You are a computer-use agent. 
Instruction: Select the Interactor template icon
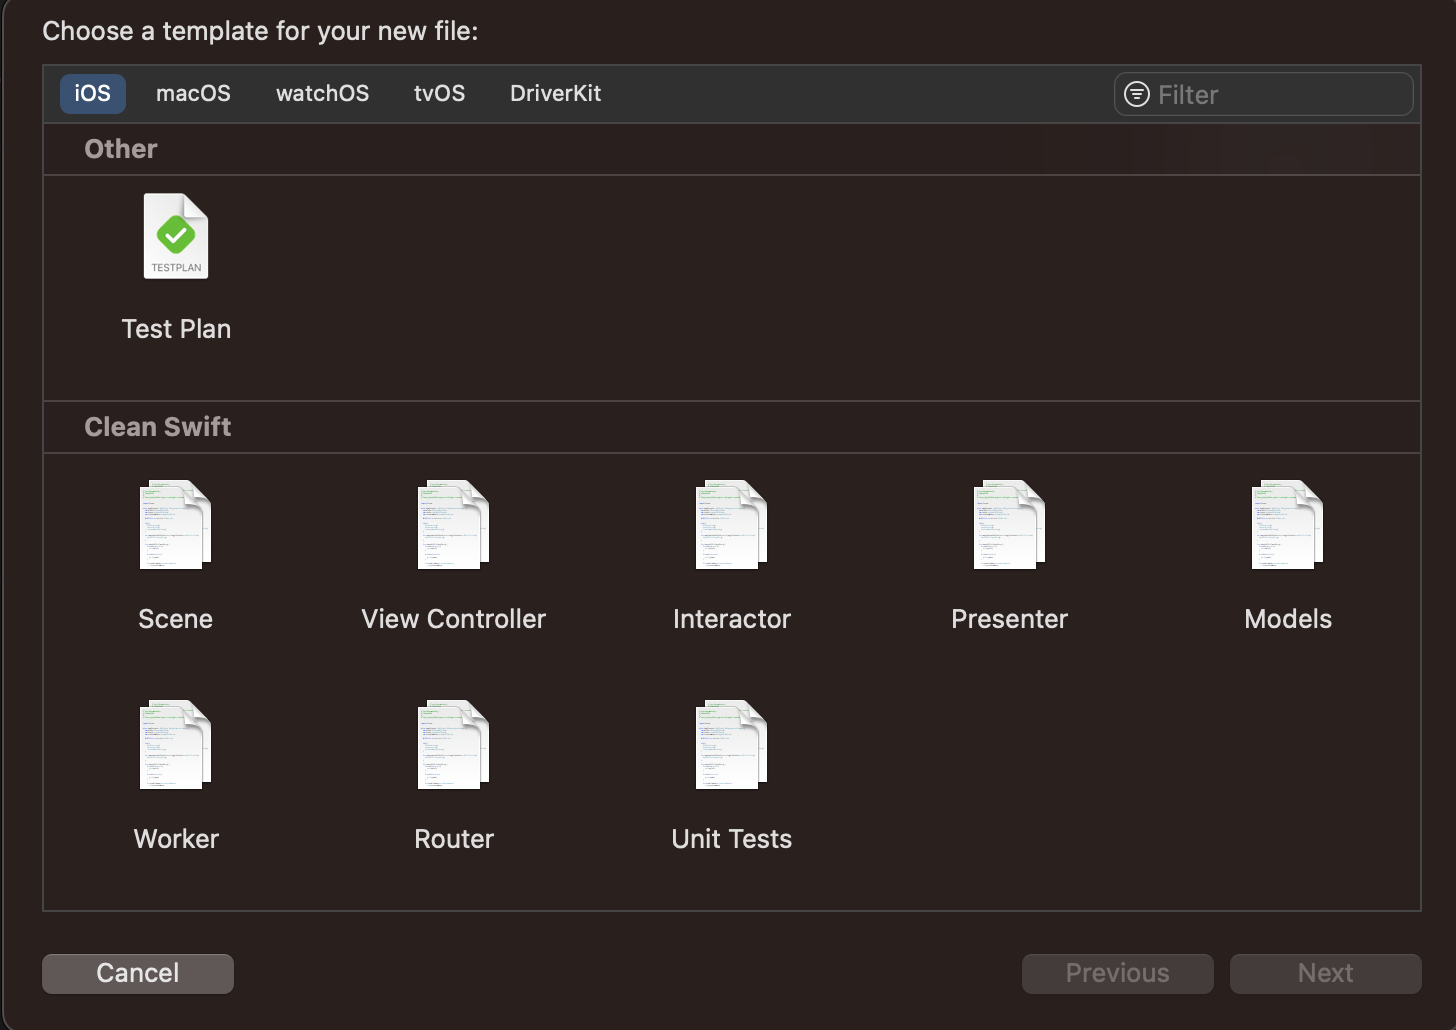(x=732, y=525)
